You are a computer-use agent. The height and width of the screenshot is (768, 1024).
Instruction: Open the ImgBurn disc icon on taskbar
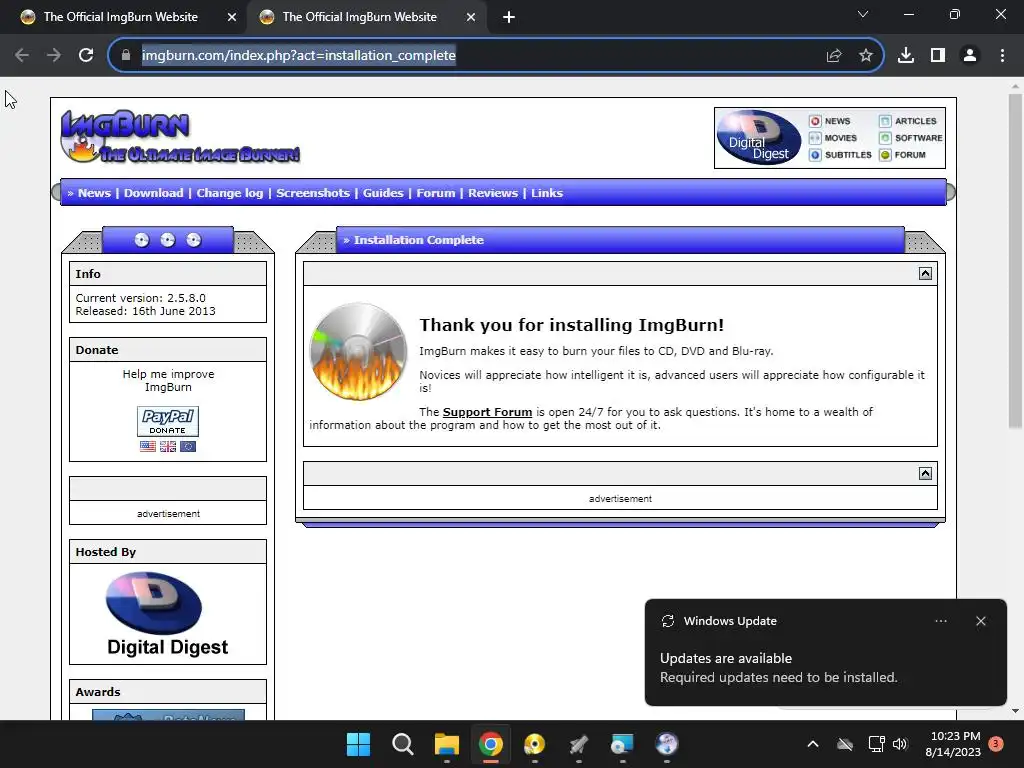534,744
